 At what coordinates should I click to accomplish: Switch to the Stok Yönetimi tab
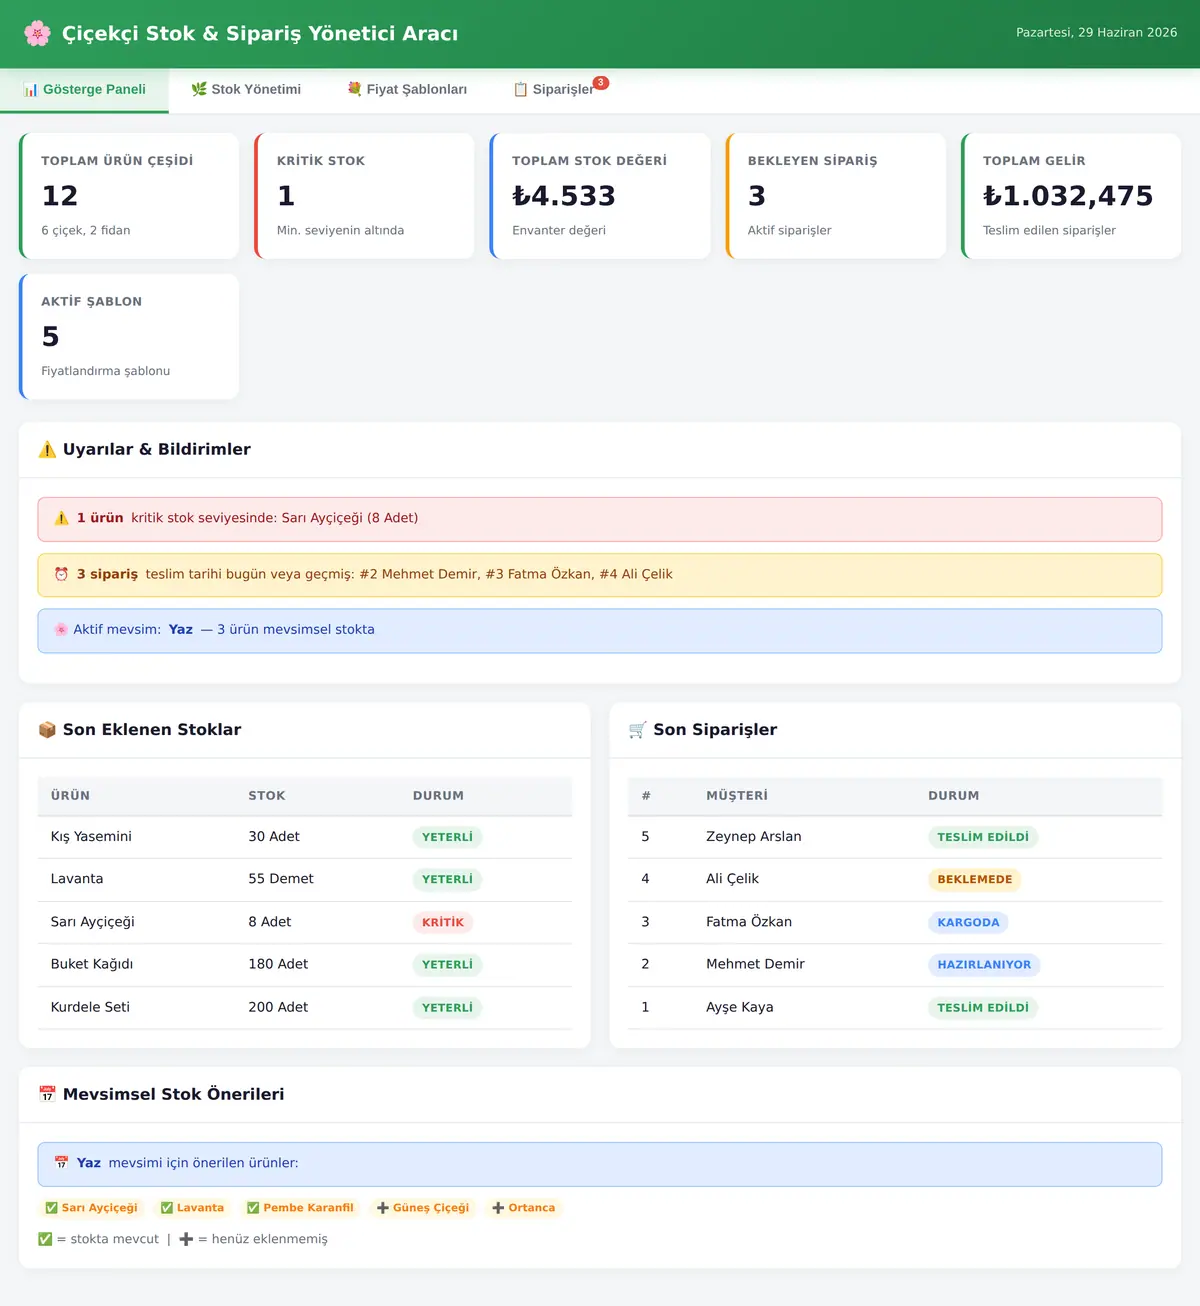click(246, 90)
